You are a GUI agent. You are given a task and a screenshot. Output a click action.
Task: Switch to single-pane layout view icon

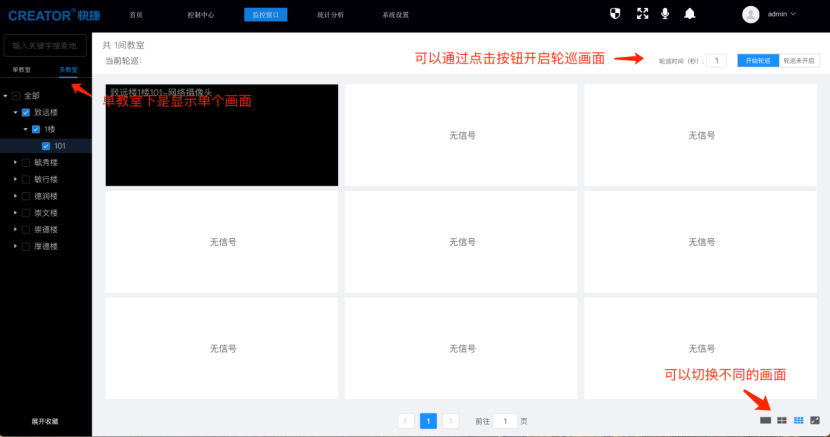[x=766, y=420]
